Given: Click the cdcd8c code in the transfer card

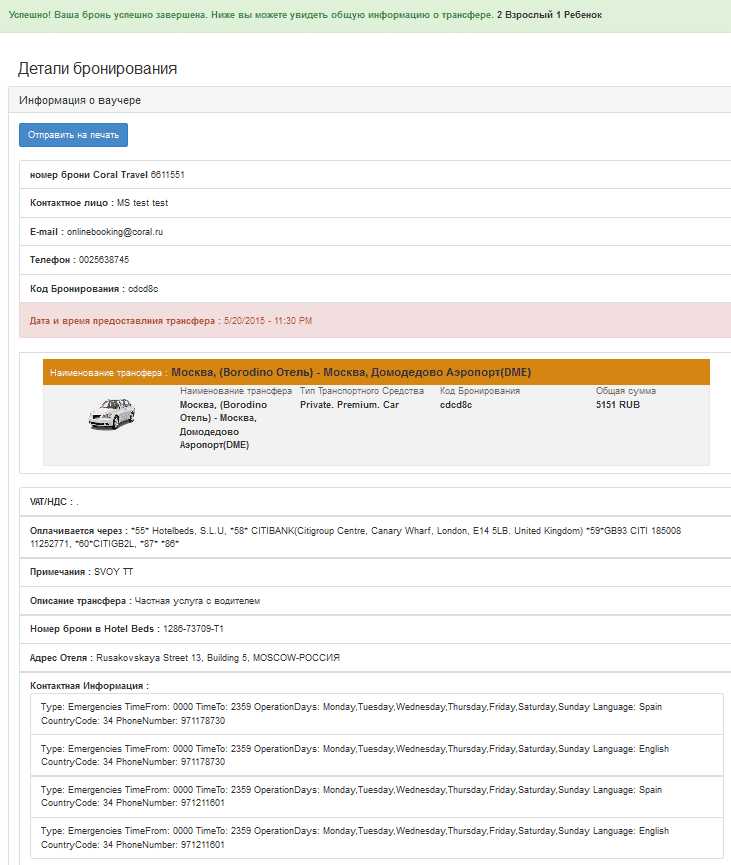Looking at the screenshot, I should (456, 404).
